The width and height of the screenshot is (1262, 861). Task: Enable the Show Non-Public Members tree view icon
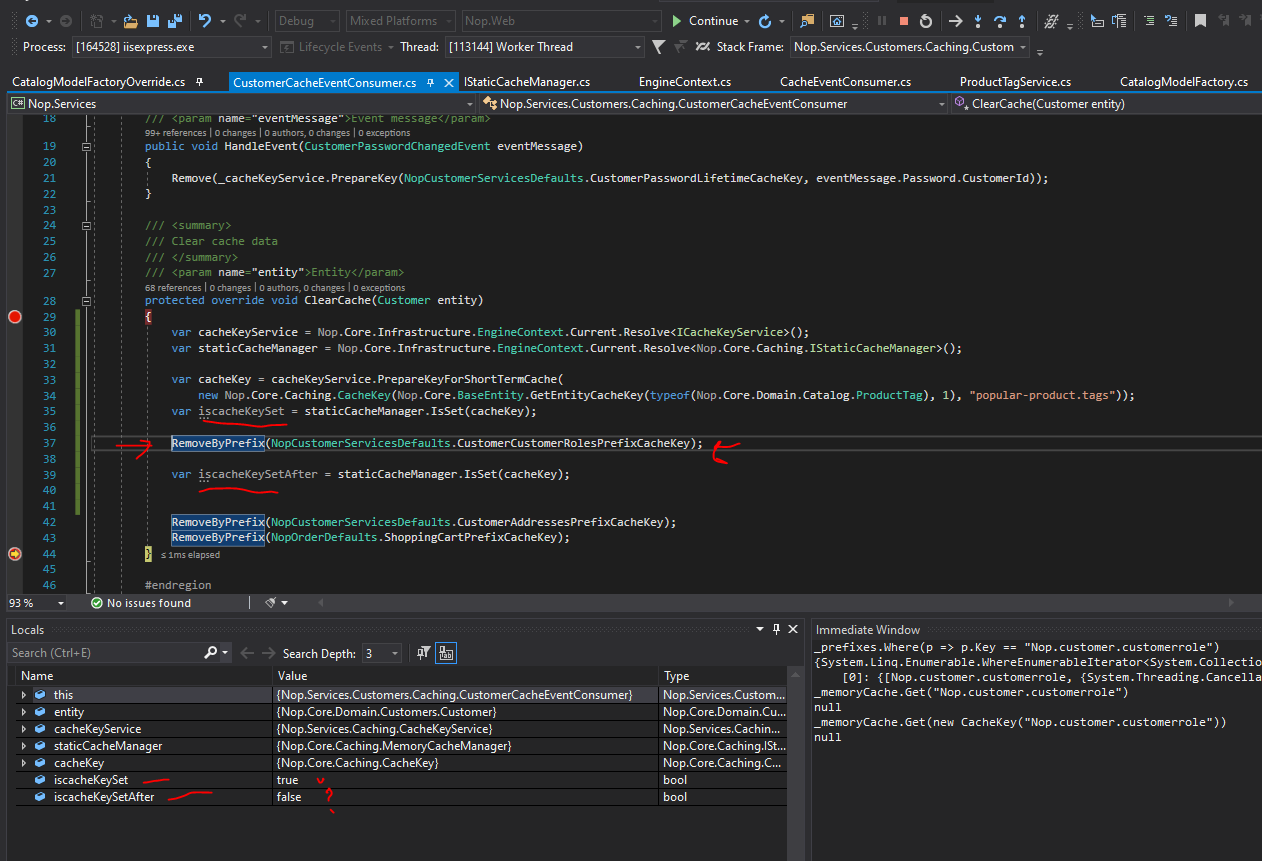(446, 652)
